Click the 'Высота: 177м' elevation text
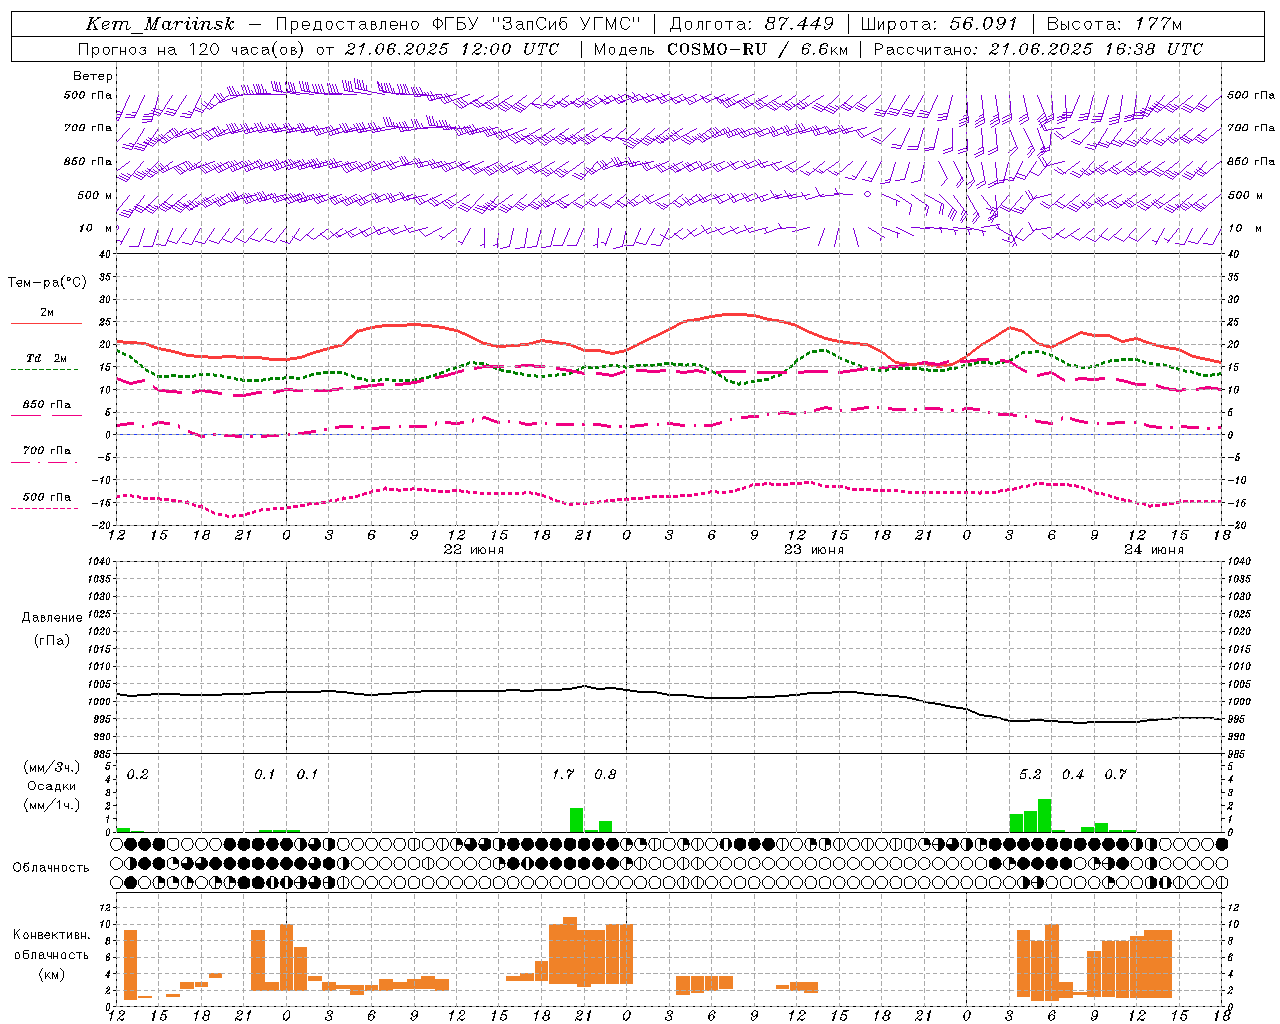Screen dimensions: 1280x1024 (1114, 24)
